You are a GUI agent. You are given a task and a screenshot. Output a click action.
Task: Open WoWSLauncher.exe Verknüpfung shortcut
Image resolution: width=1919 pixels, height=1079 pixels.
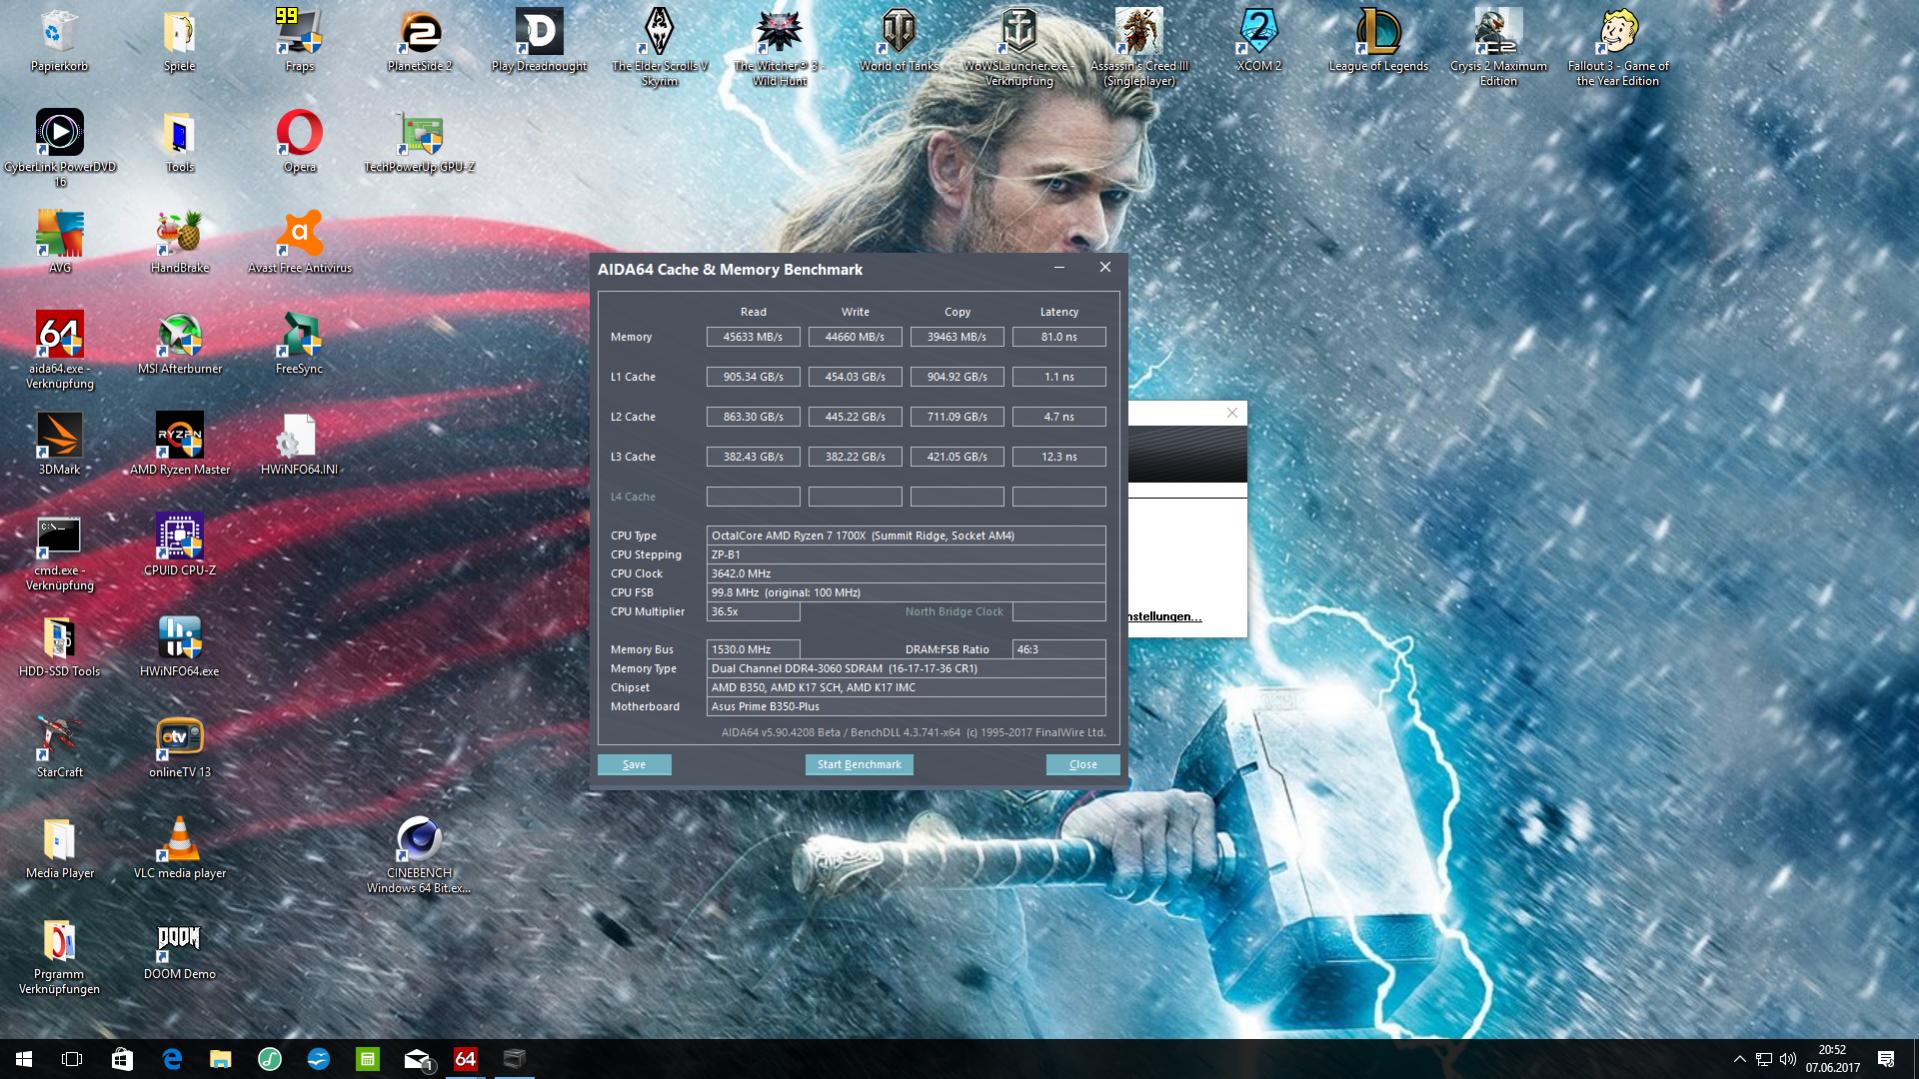[1019, 47]
